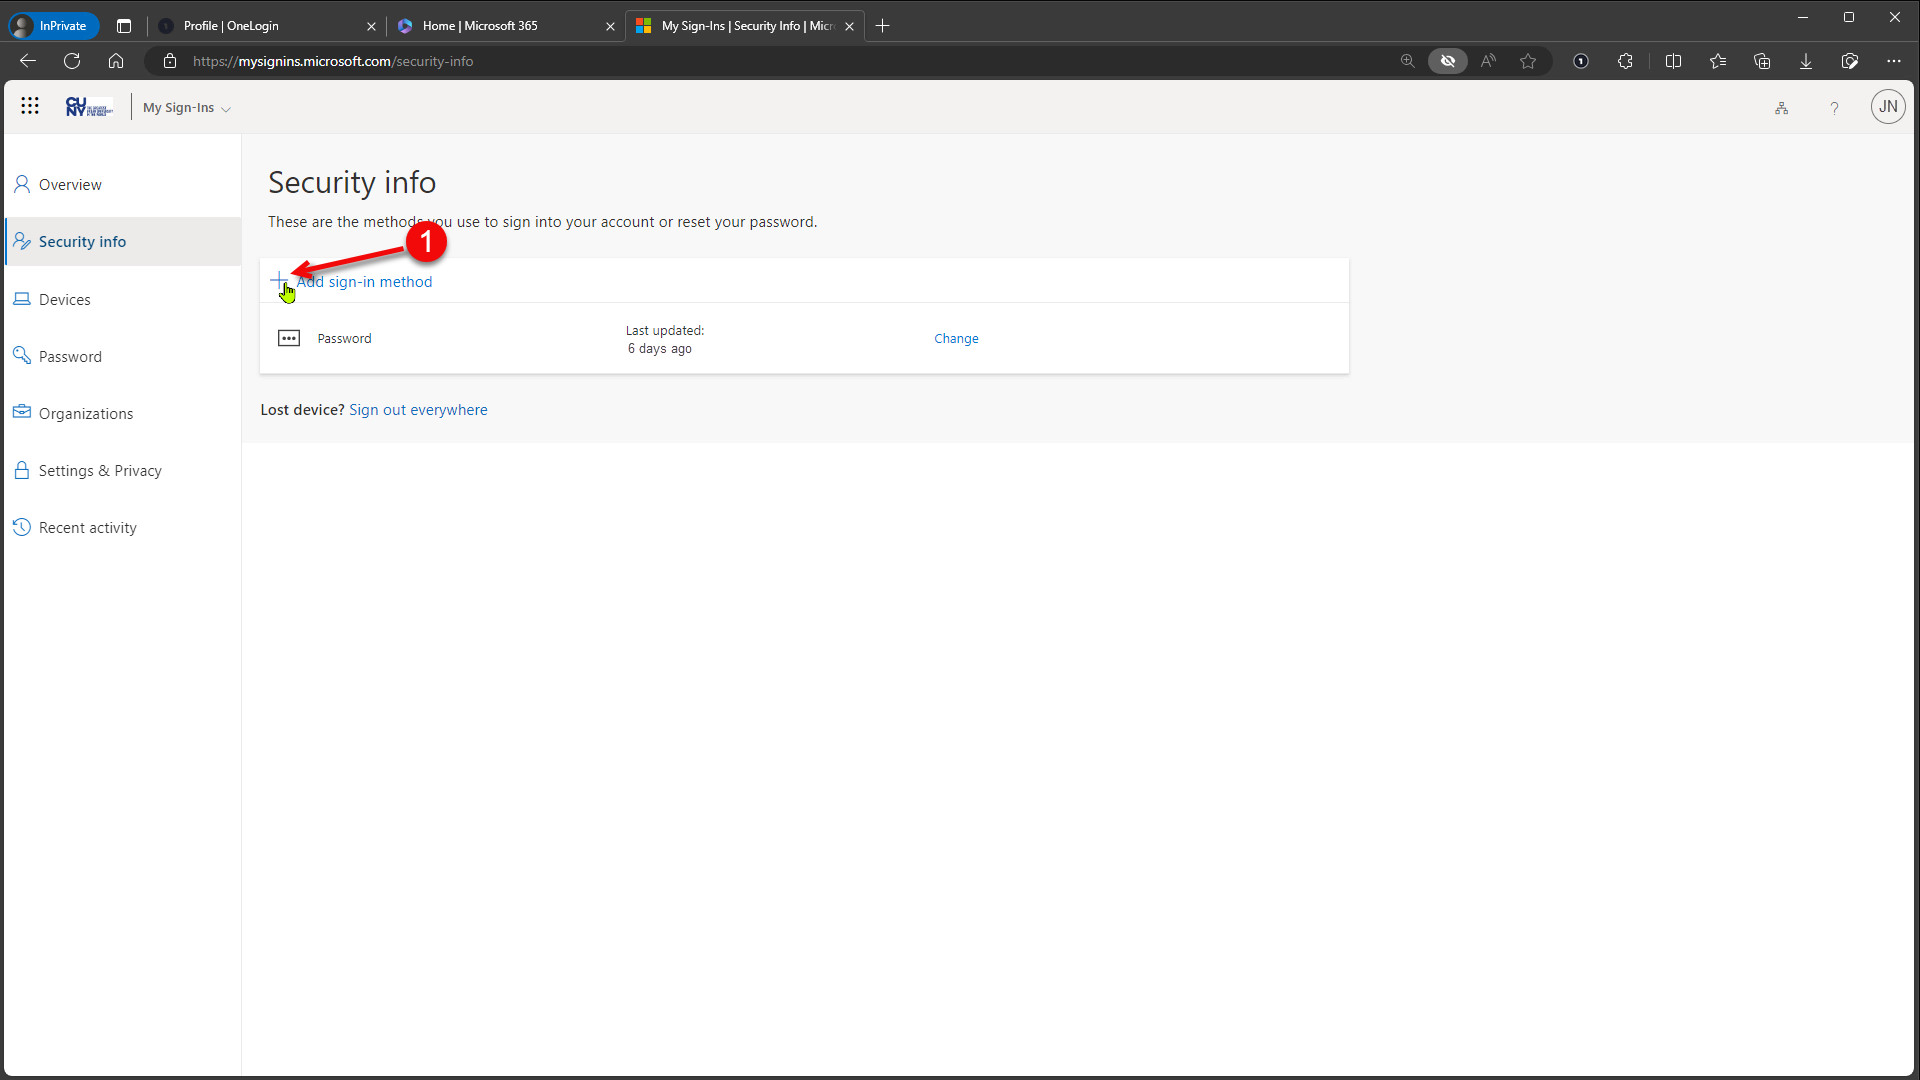The width and height of the screenshot is (1920, 1080).
Task: Open browser Settings and more menu
Action: [1893, 61]
